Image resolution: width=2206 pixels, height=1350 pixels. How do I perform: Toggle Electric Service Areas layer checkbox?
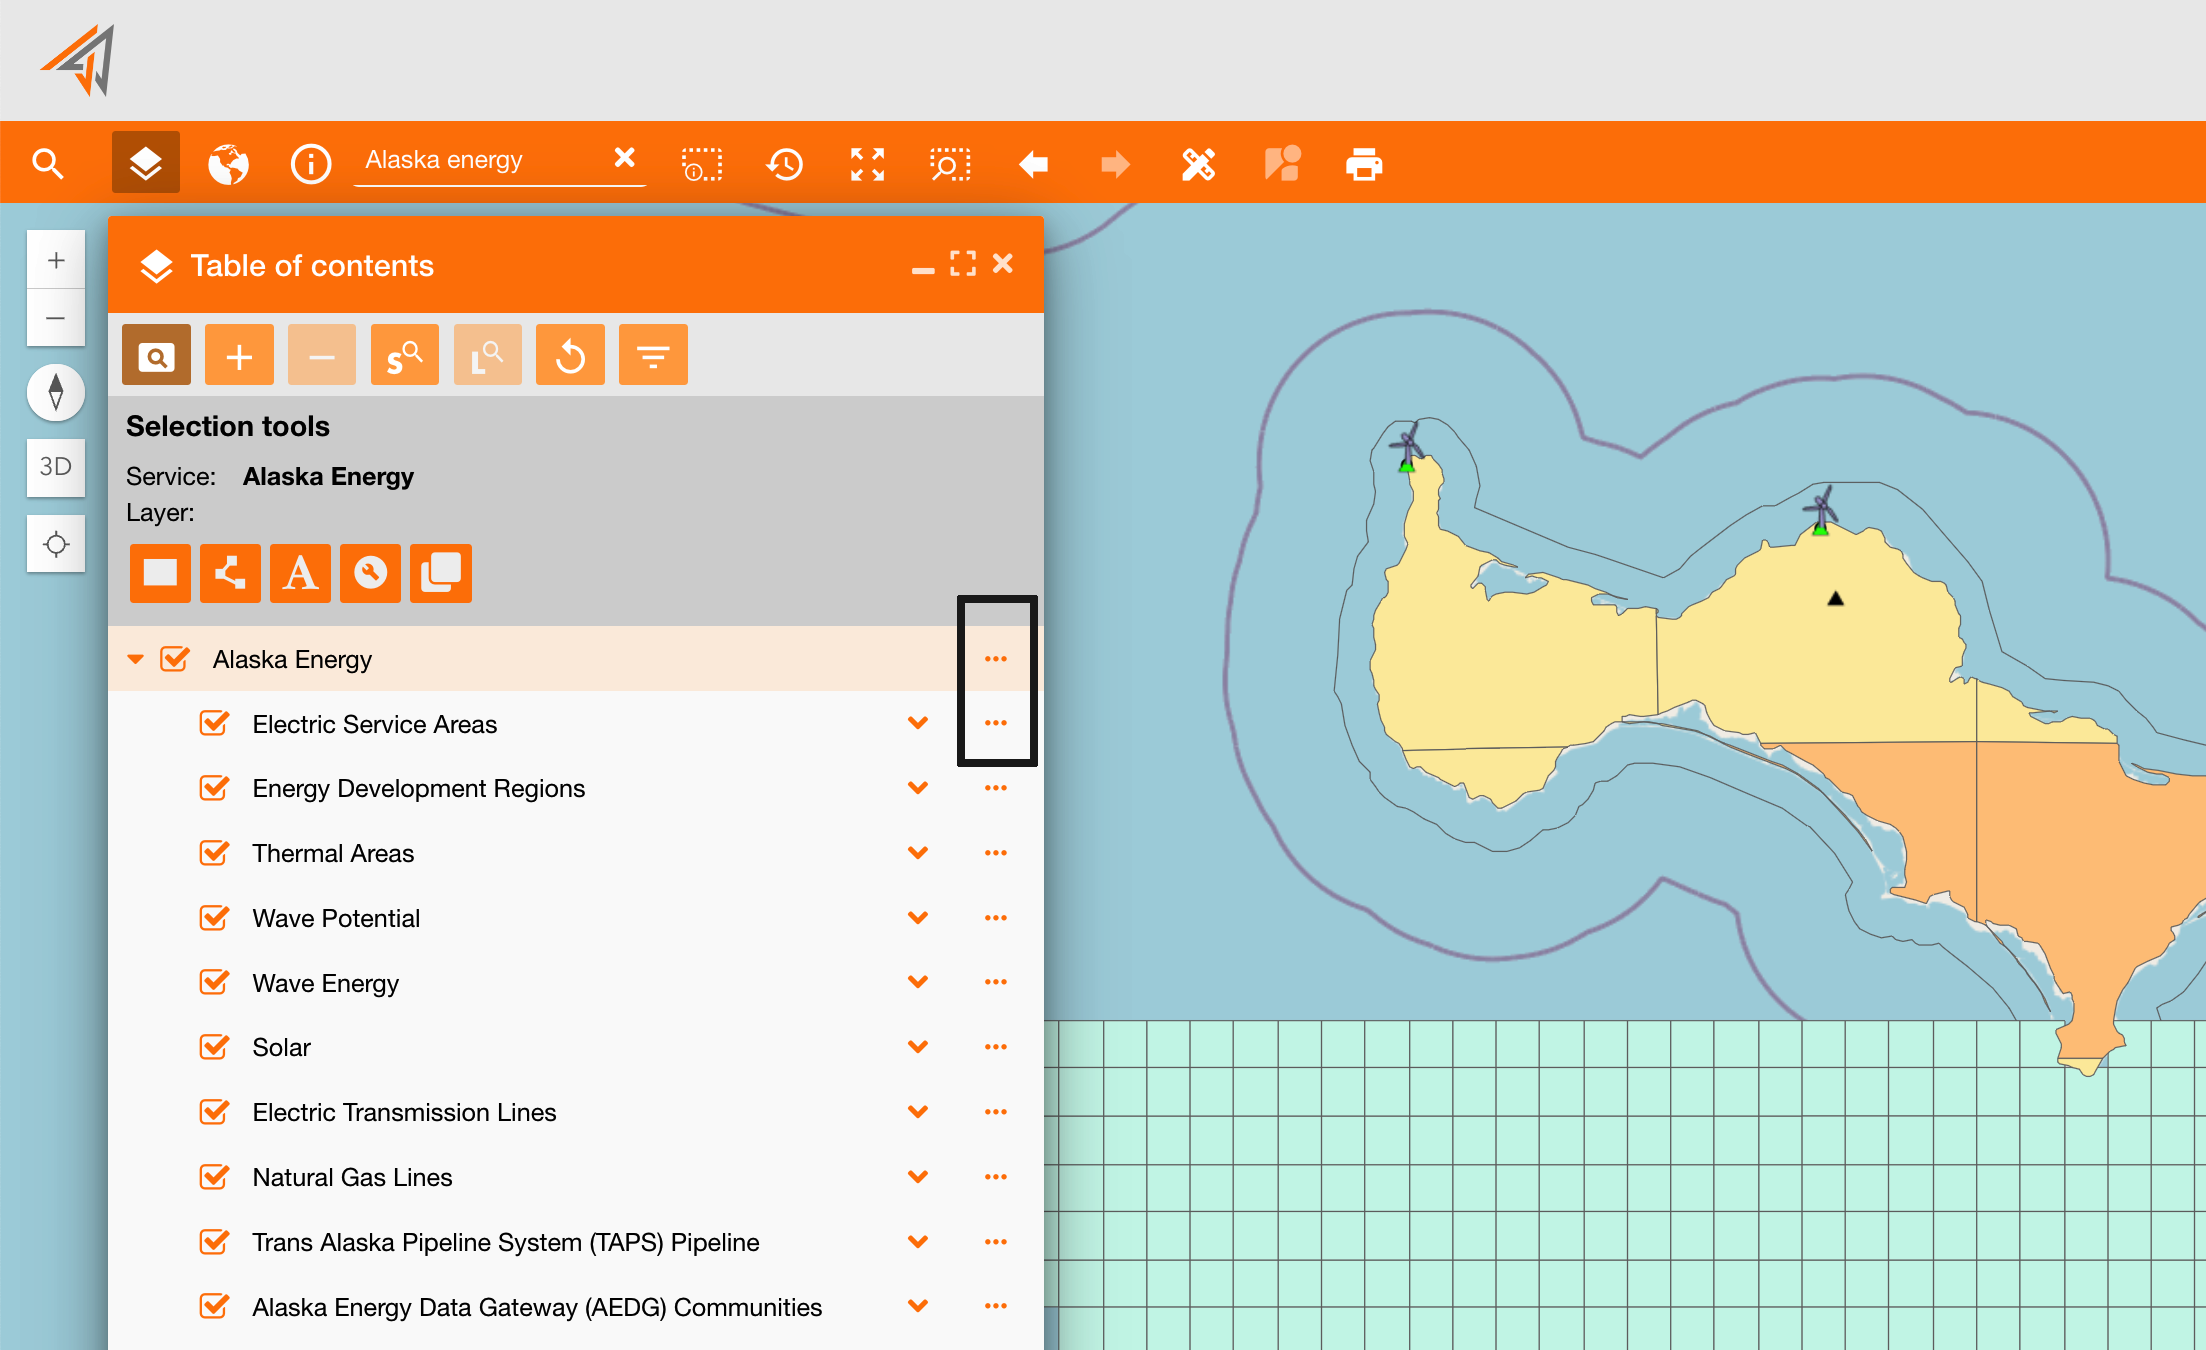(214, 723)
